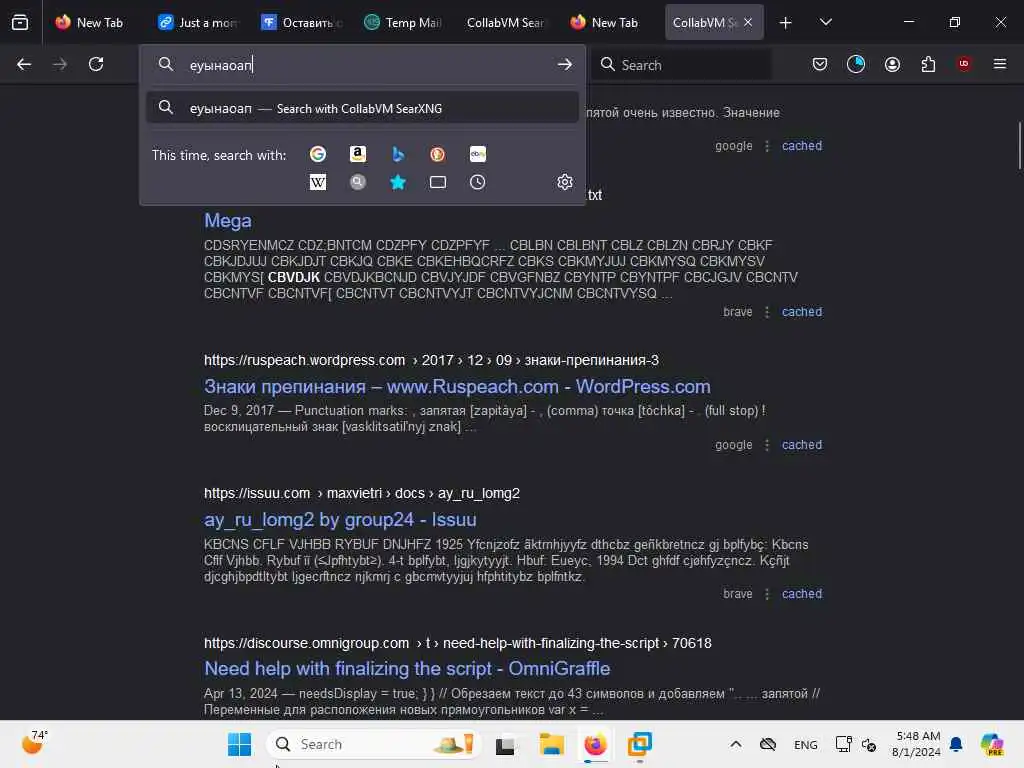
Task: Search this time with Wikipedia
Action: point(318,182)
